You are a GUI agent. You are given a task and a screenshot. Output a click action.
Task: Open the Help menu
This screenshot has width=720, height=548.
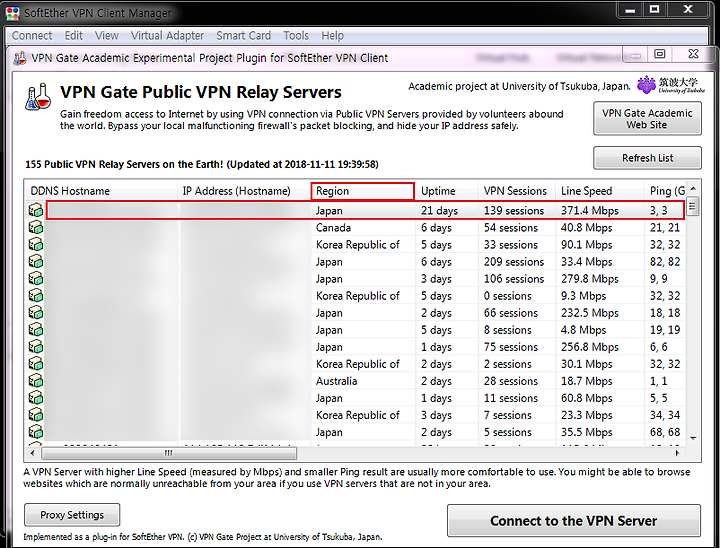click(x=332, y=35)
